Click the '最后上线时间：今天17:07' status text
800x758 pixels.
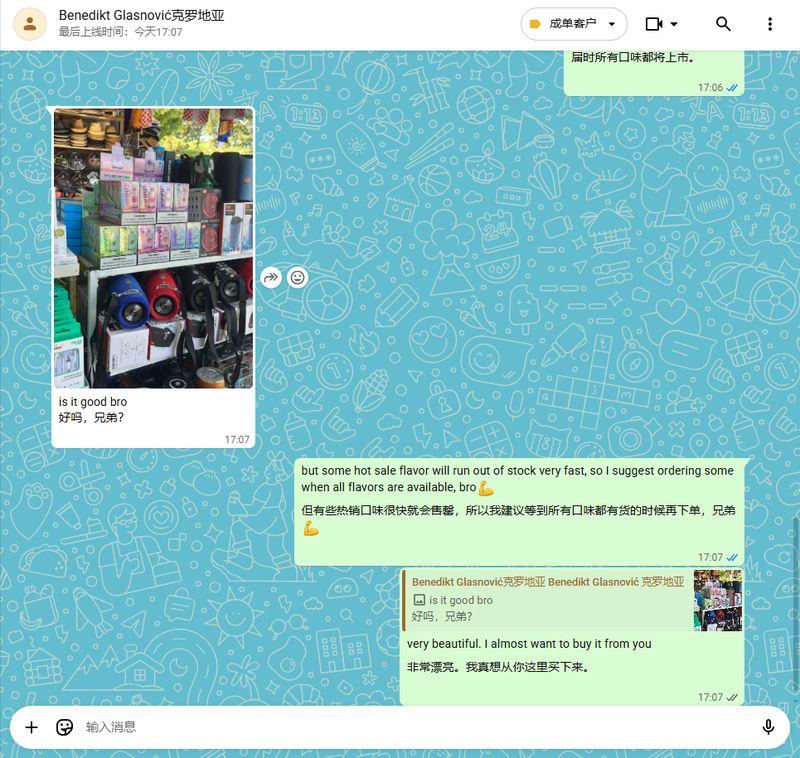click(x=120, y=32)
